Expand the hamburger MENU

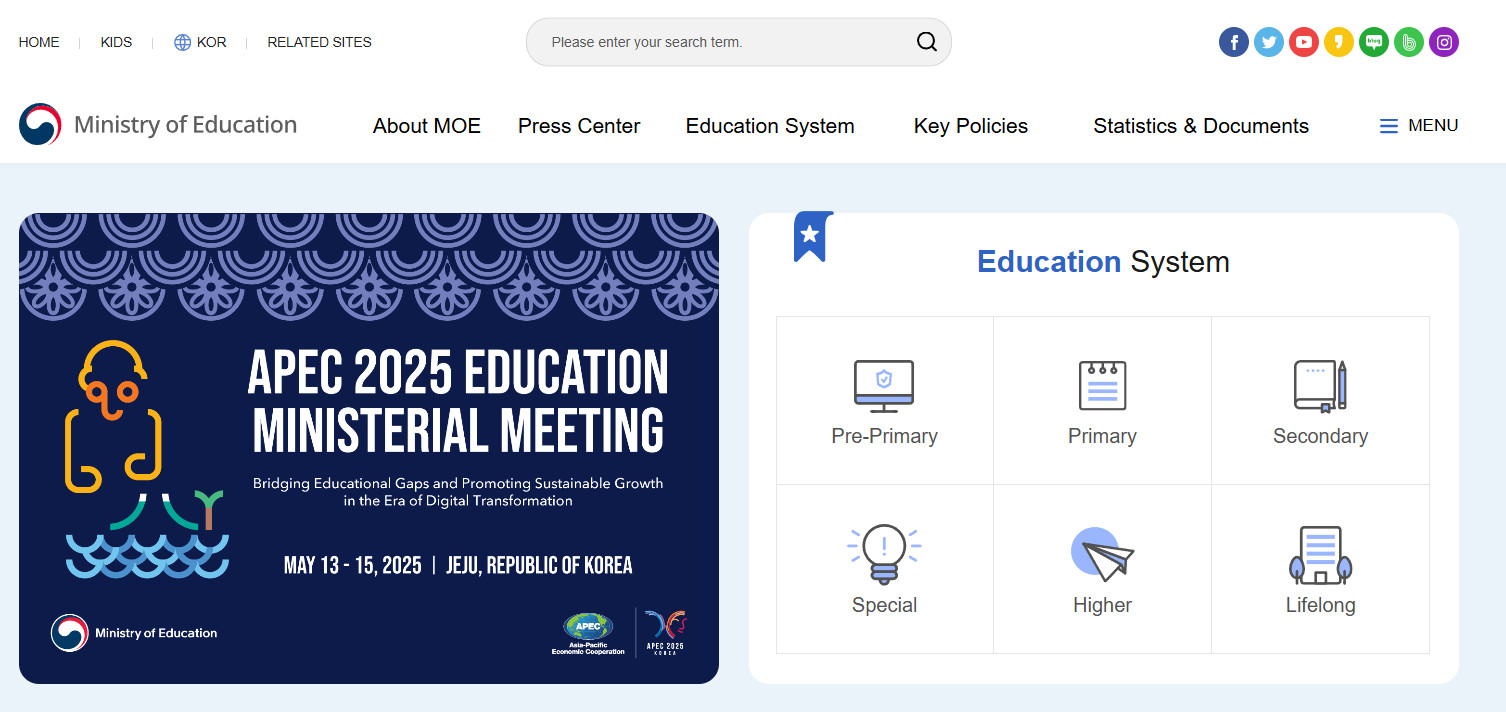tap(1418, 126)
